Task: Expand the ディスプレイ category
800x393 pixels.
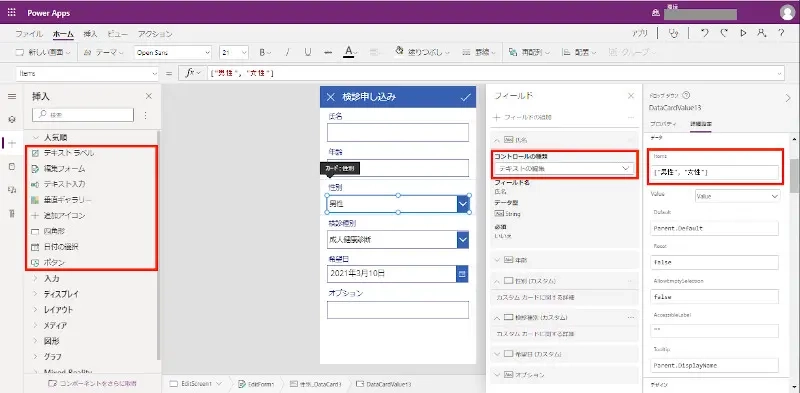Action: [x=36, y=294]
